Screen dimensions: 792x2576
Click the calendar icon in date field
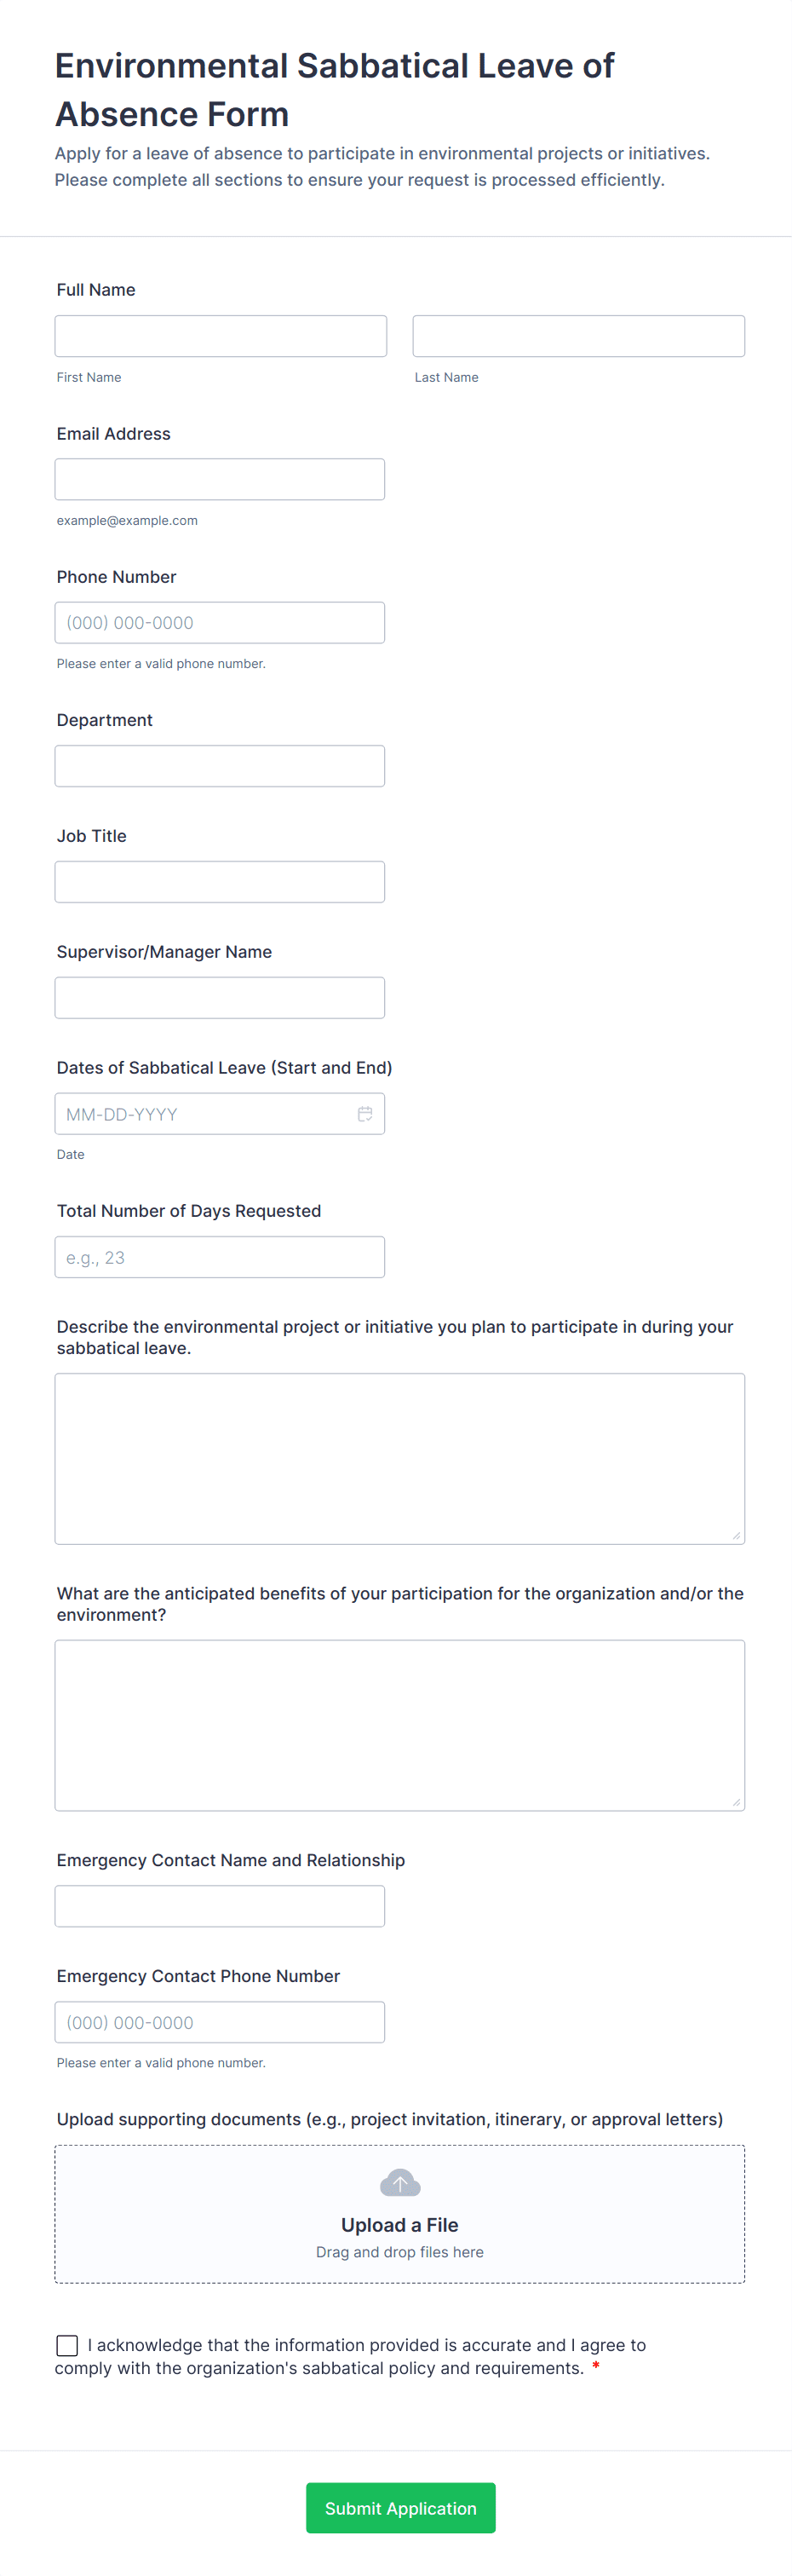tap(365, 1114)
